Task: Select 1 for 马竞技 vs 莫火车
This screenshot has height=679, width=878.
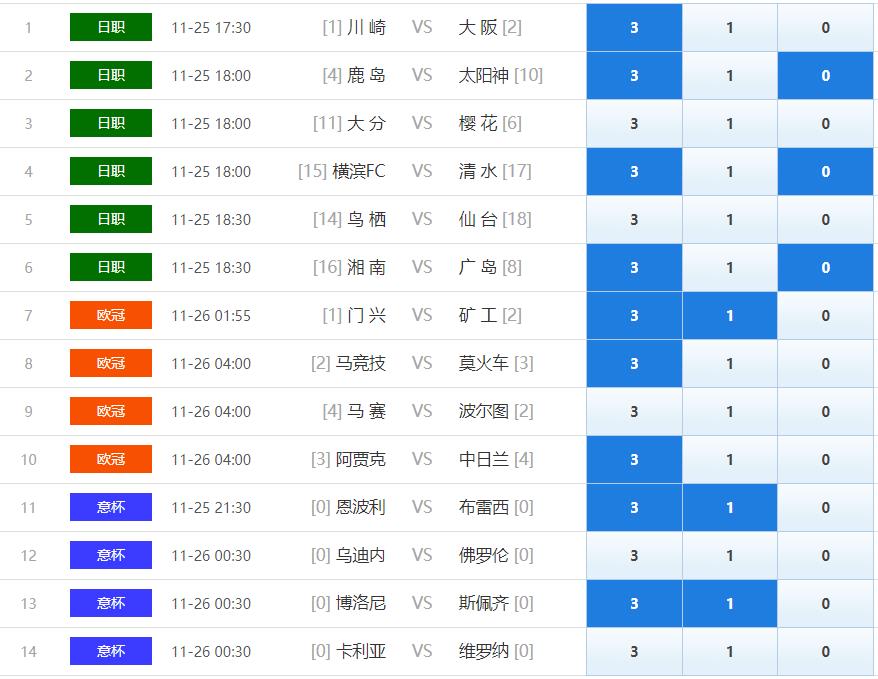Action: point(730,364)
